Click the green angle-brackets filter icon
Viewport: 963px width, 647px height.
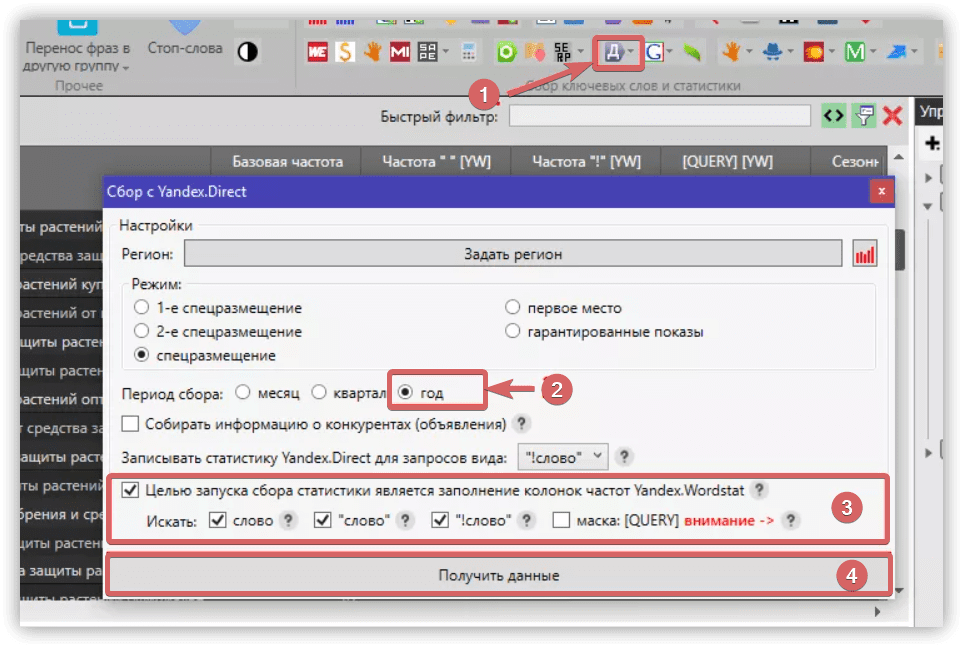[x=833, y=116]
